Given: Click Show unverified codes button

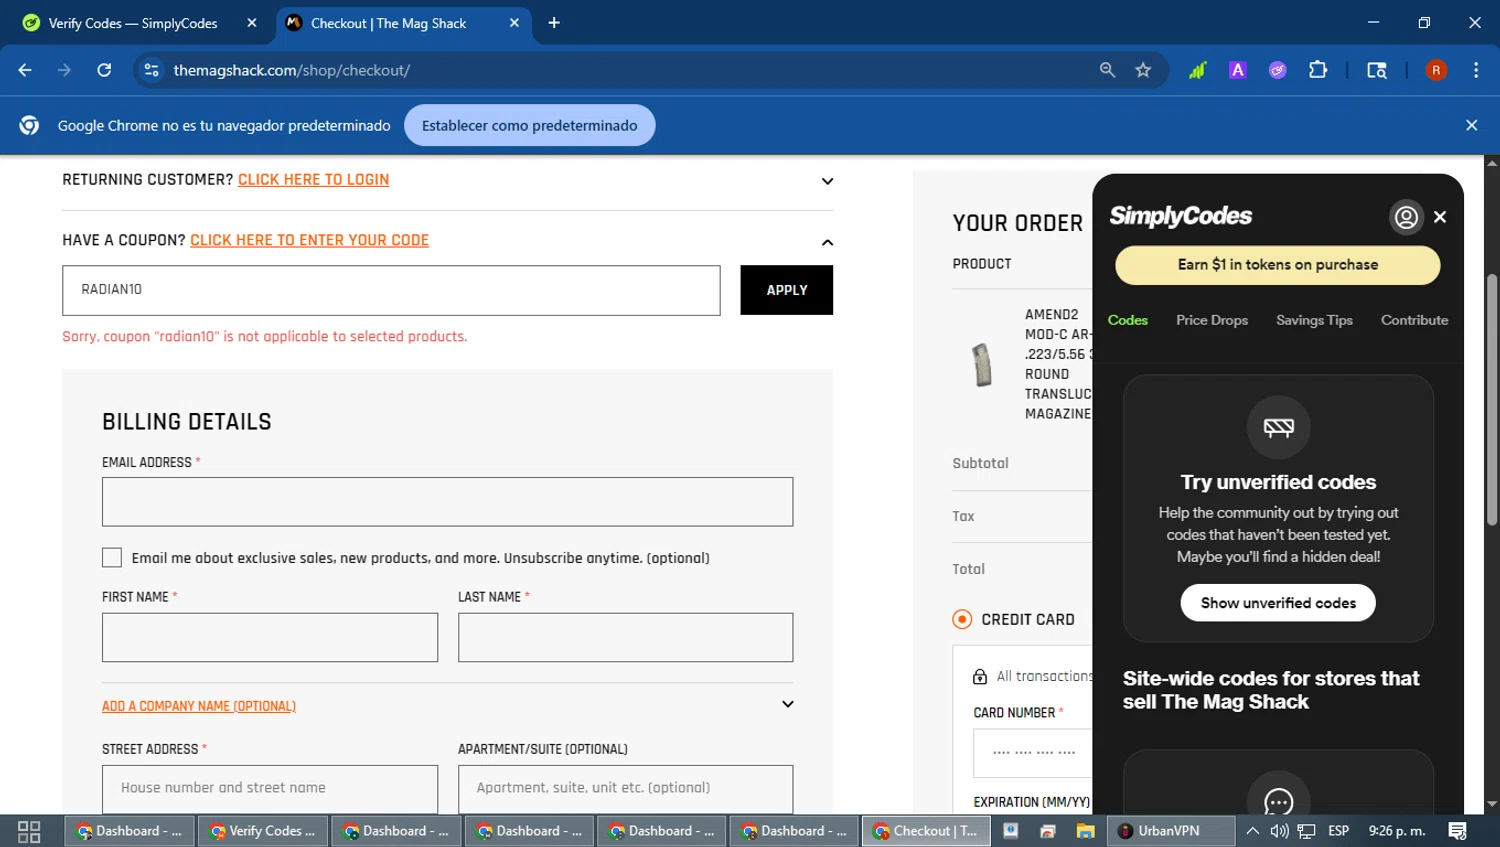Looking at the screenshot, I should pyautogui.click(x=1278, y=603).
